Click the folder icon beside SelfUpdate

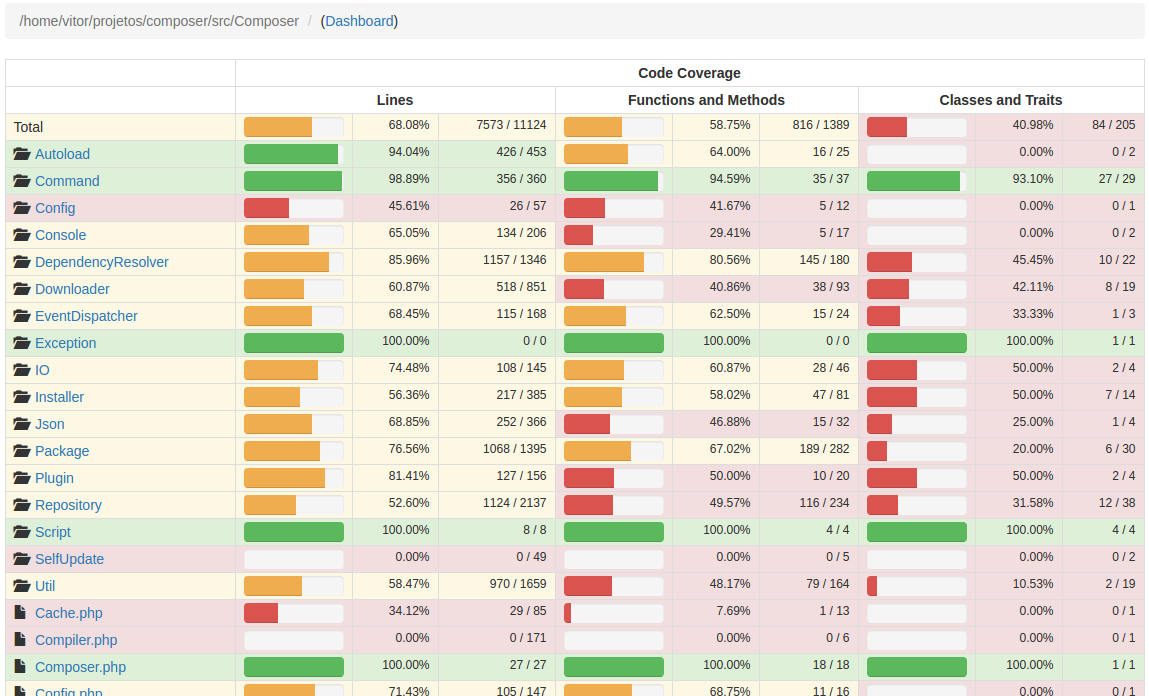coord(22,559)
